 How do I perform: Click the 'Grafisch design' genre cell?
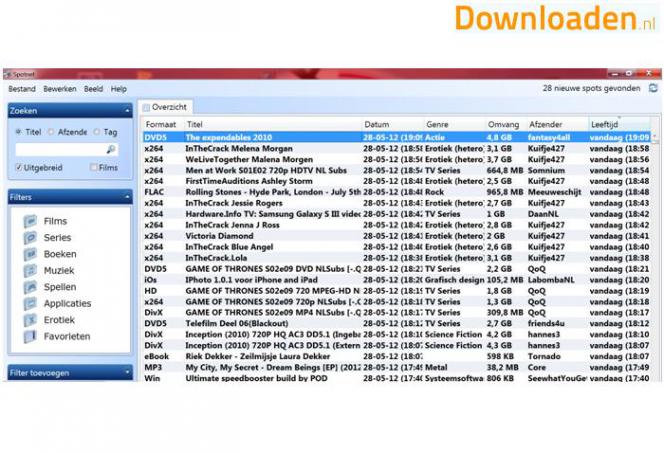(454, 280)
